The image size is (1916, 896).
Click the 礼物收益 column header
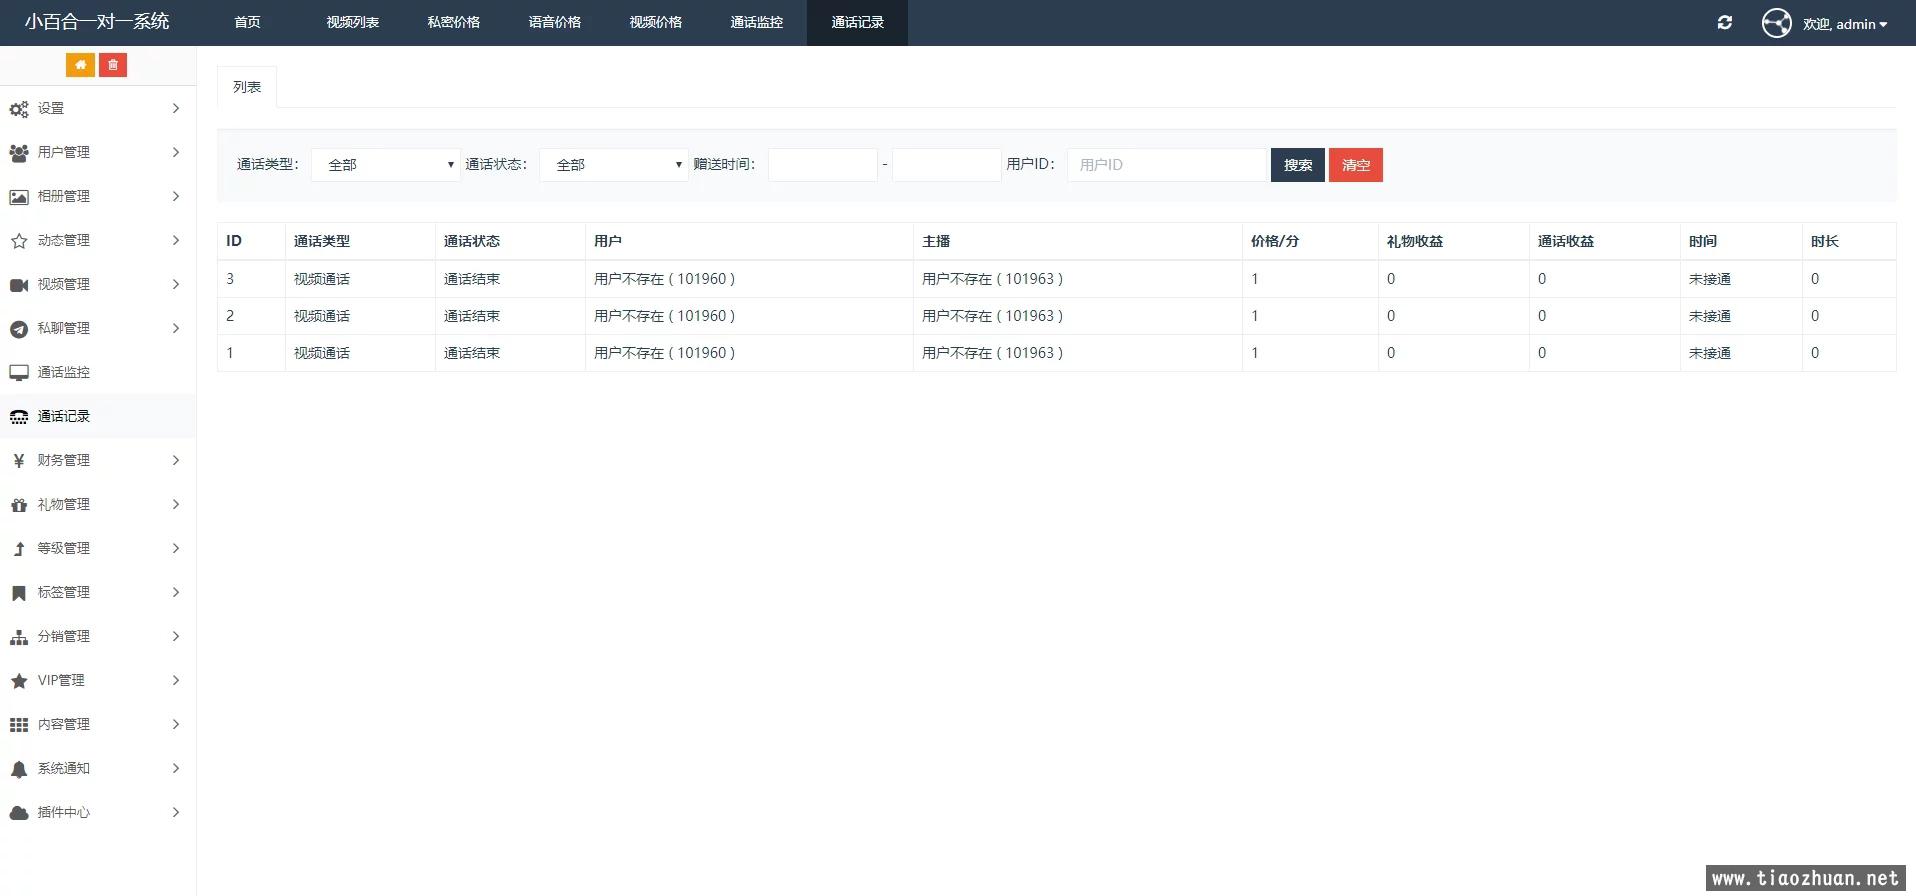point(1415,241)
